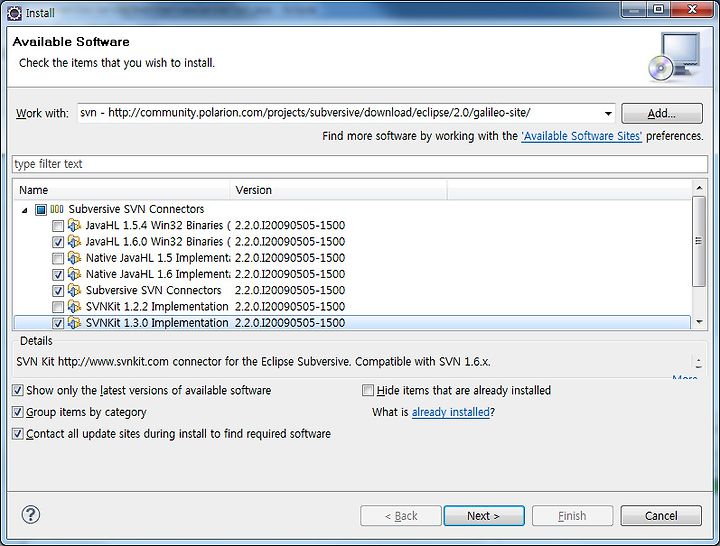
Task: Disable Group items by category
Action: click(17, 412)
